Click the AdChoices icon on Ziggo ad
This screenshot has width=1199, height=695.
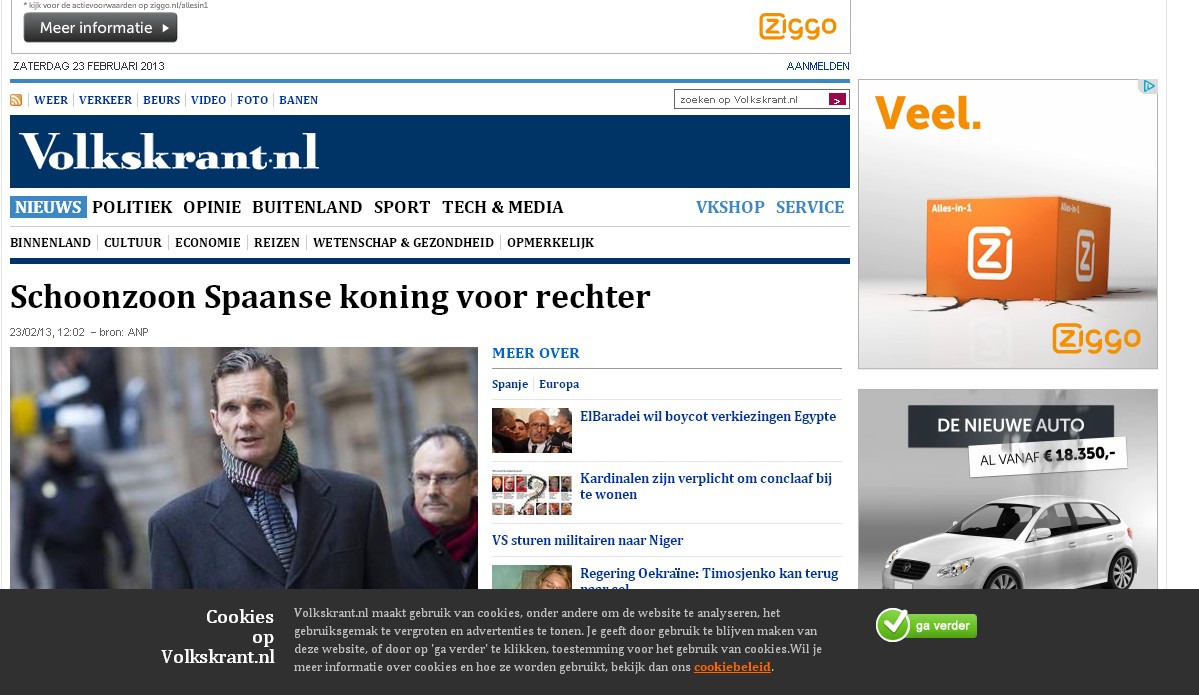coord(1149,86)
